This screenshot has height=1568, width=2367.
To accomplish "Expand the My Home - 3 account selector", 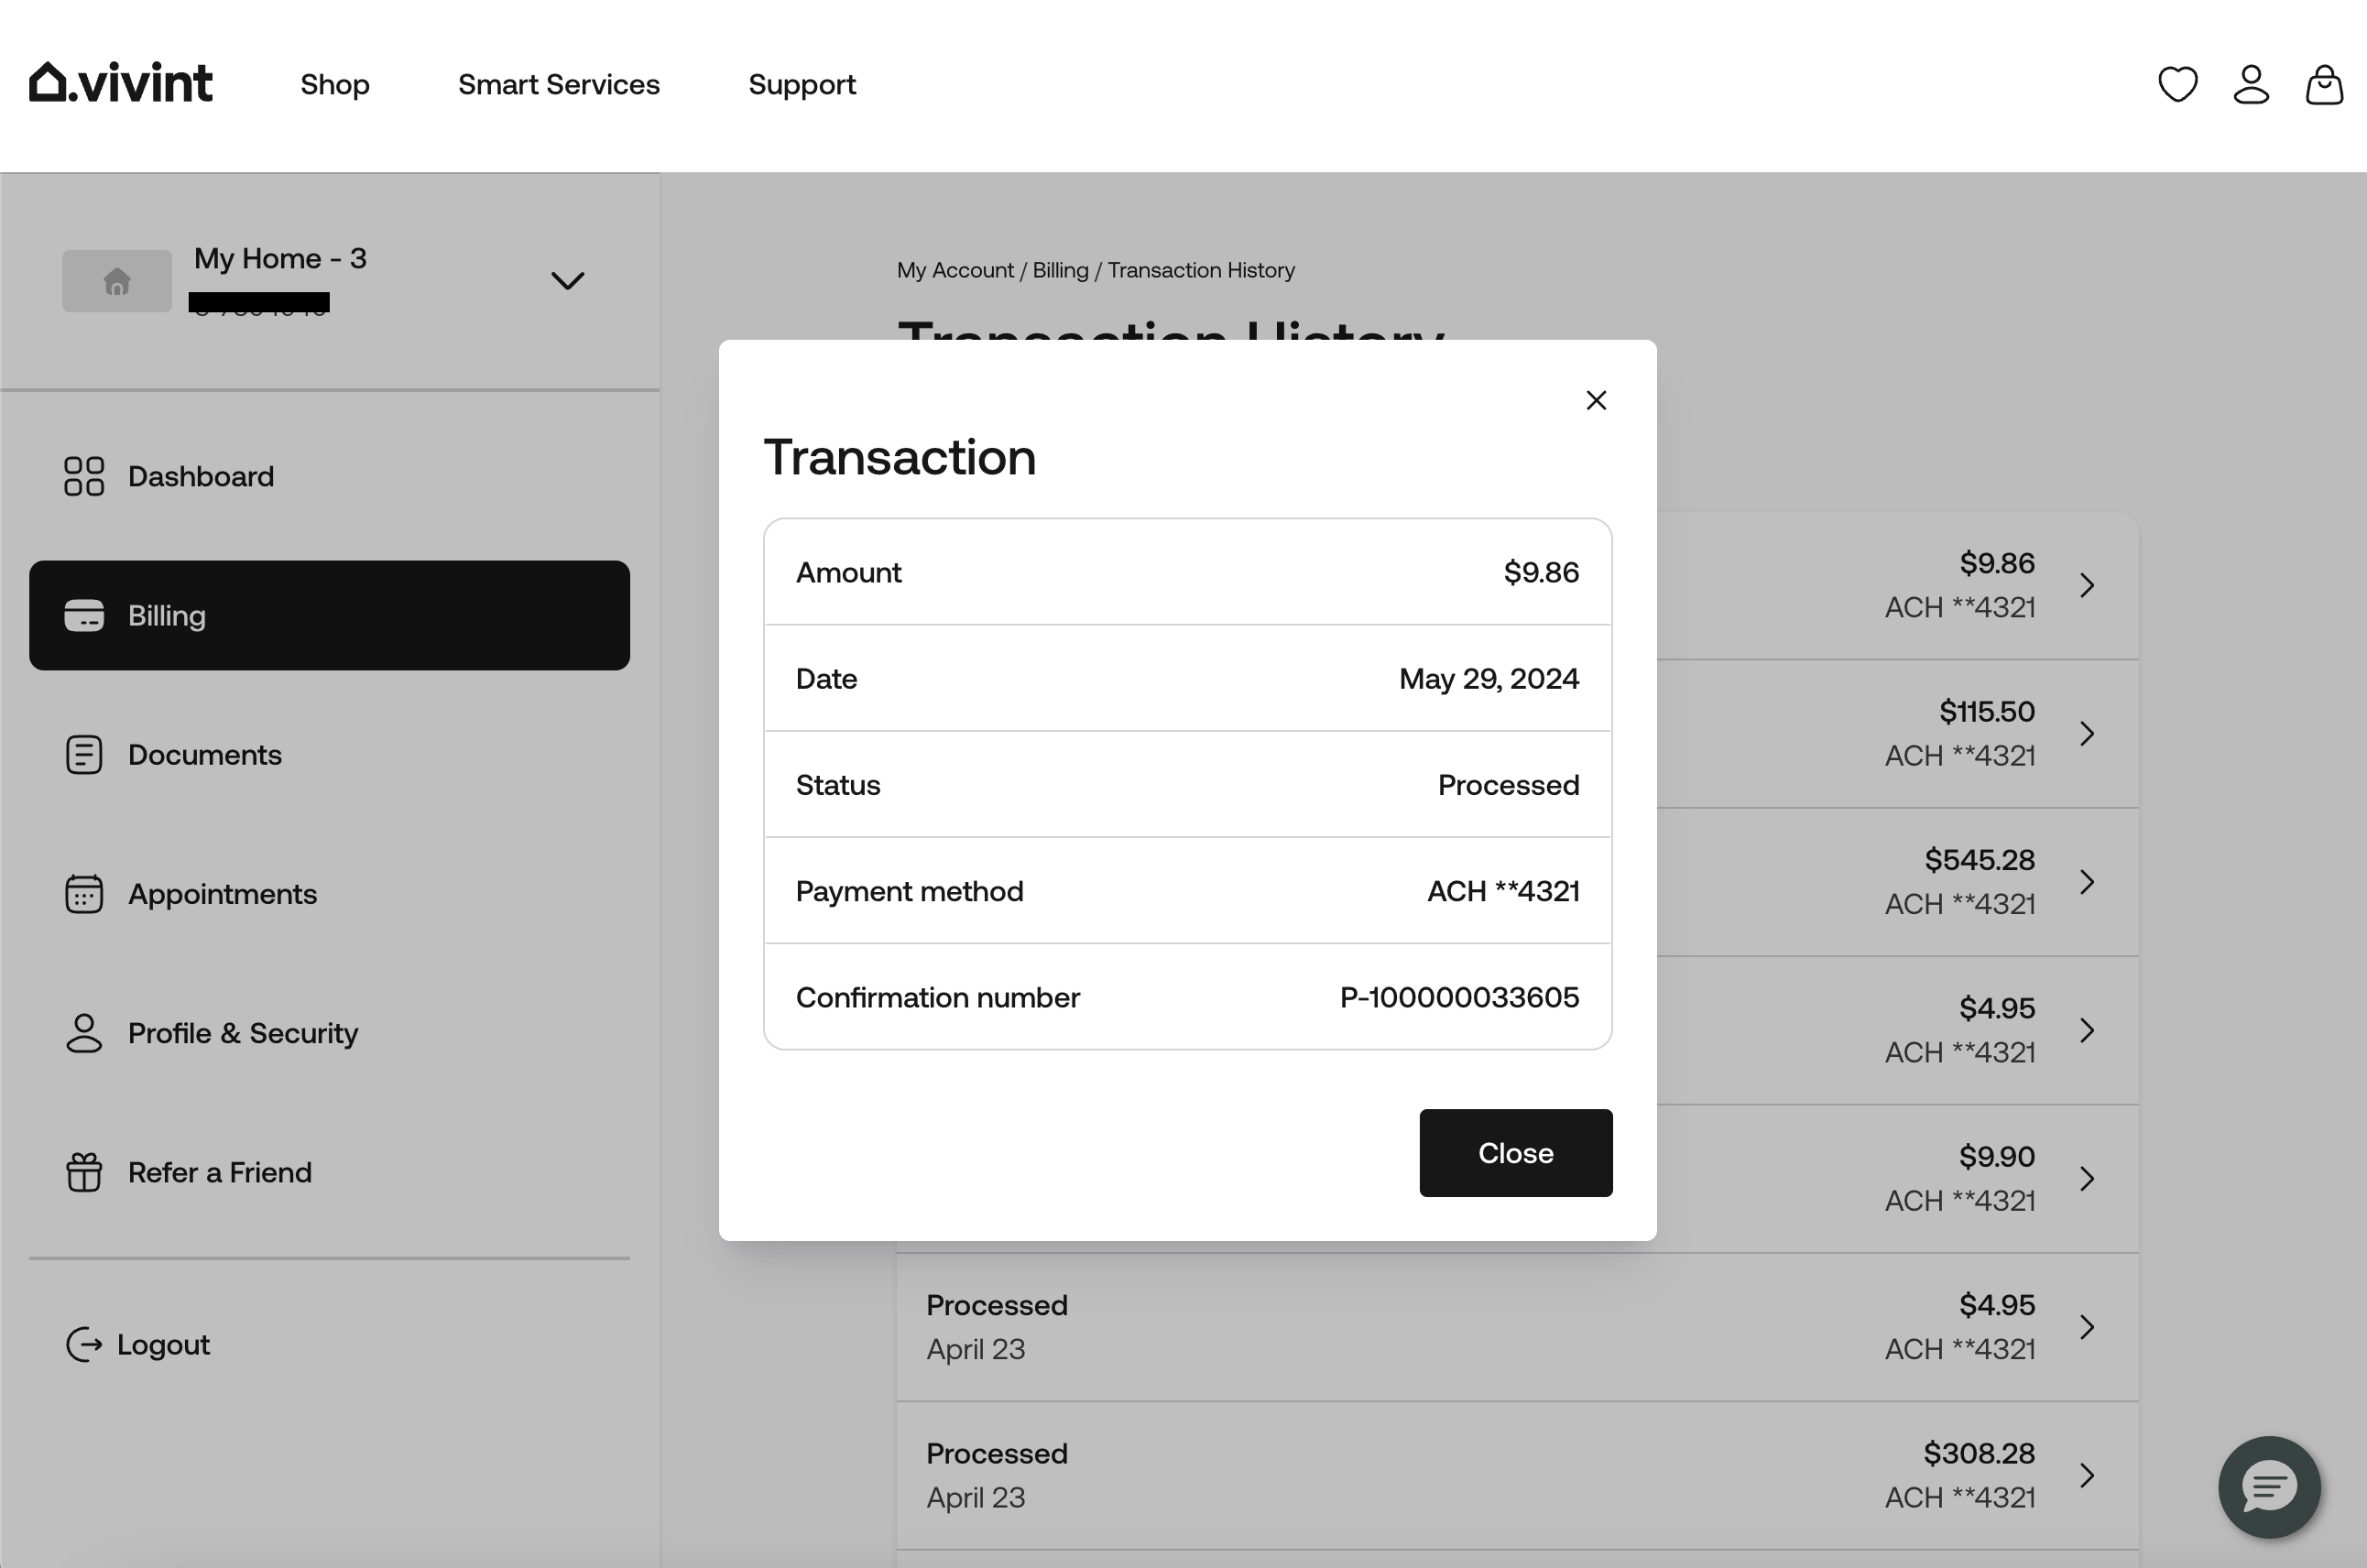I will 567,281.
